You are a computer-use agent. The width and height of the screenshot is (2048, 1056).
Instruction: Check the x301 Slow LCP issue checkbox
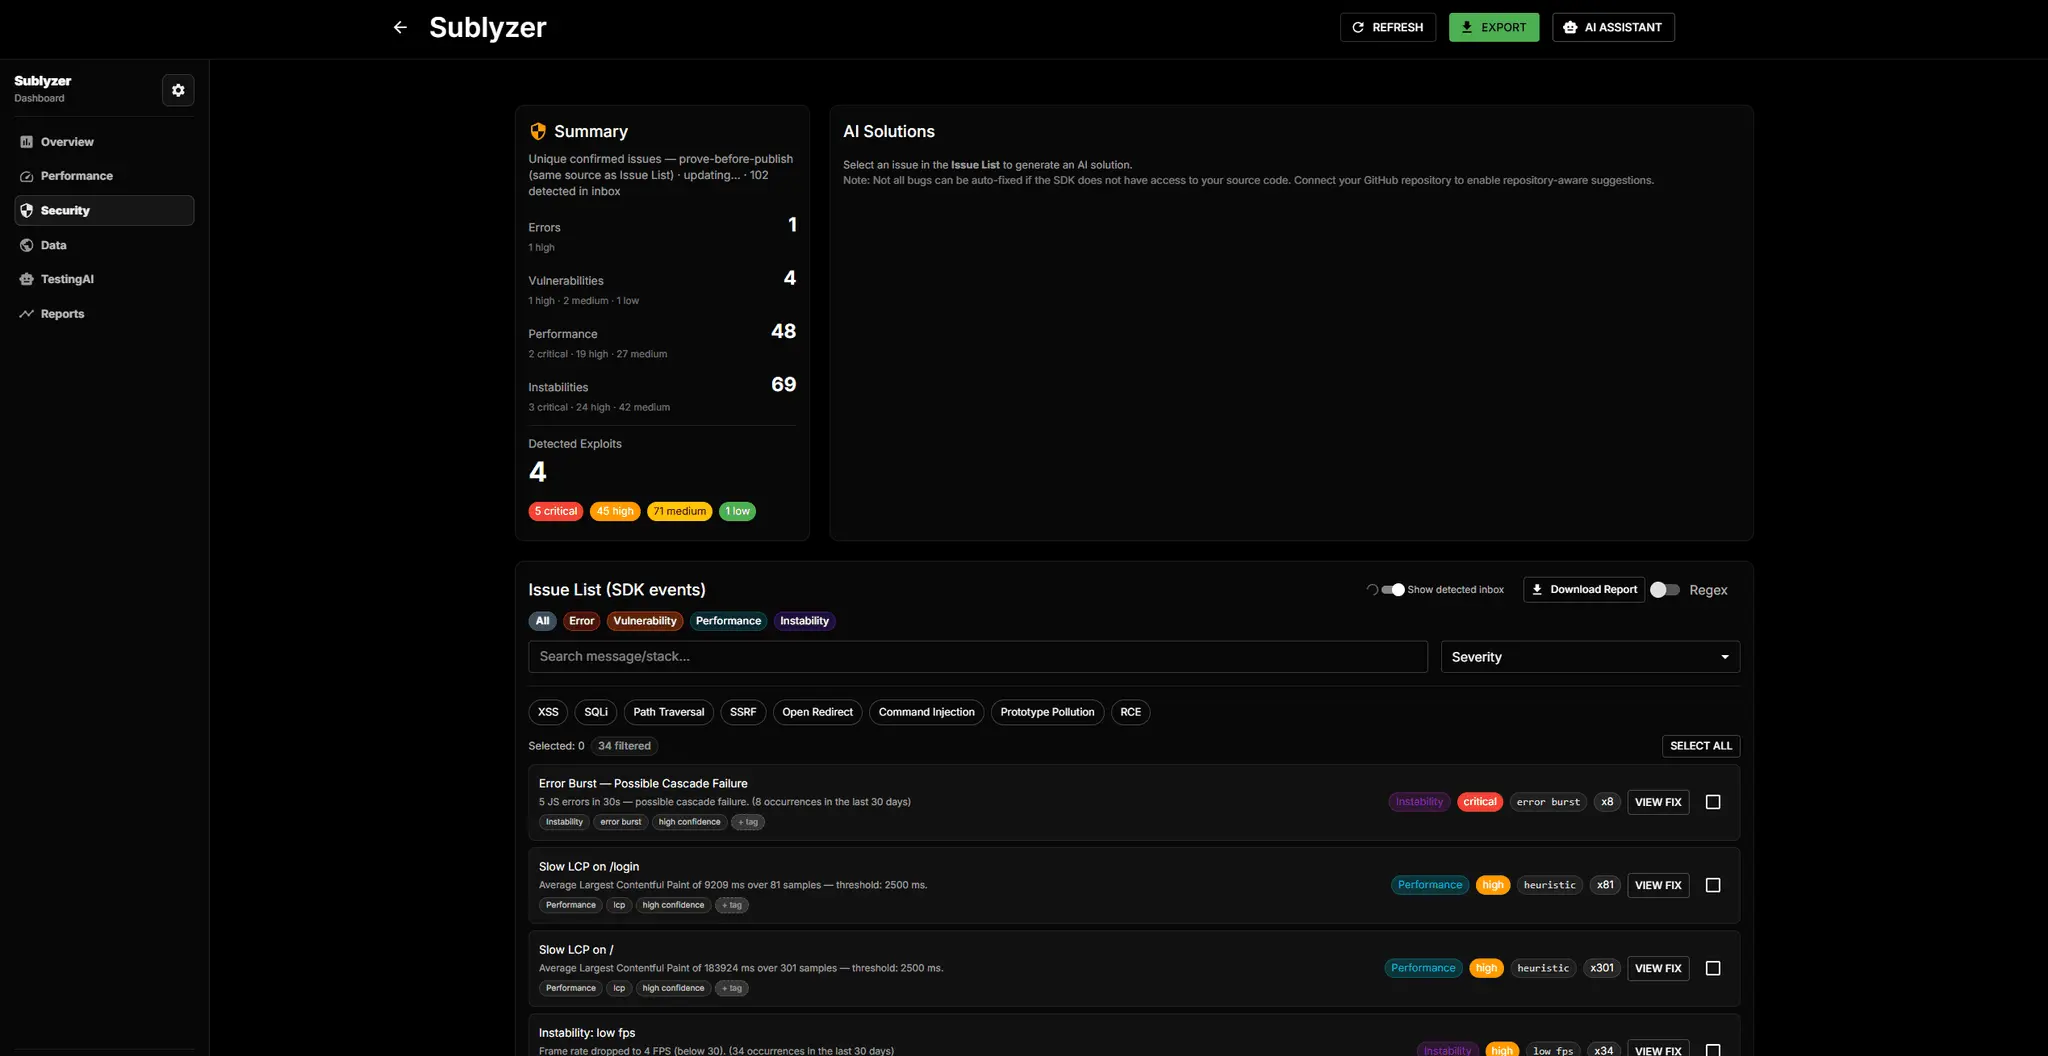coord(1713,968)
